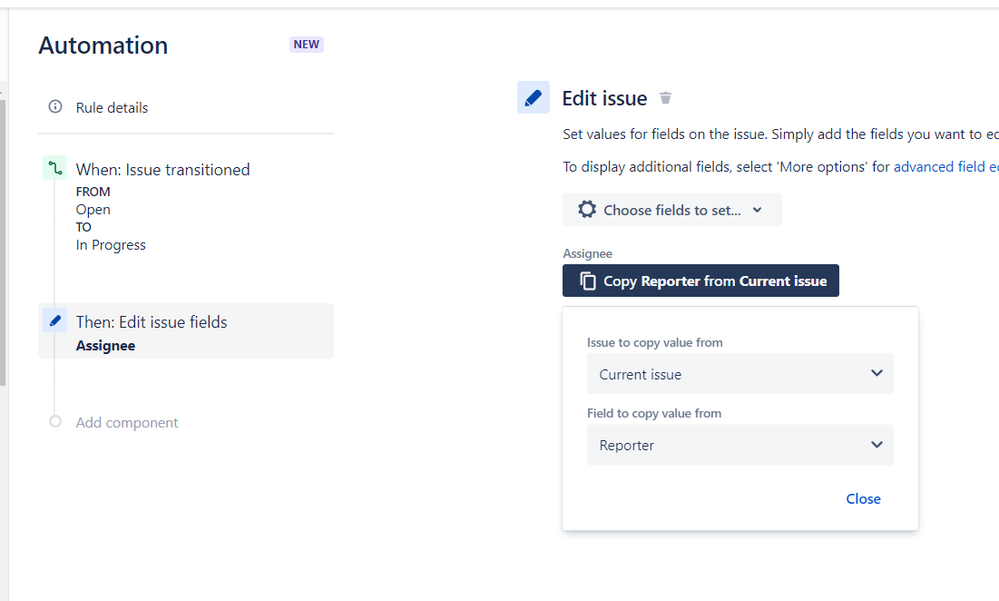999x601 pixels.
Task: Click the Issue transitioned trigger icon
Action: coord(55,168)
